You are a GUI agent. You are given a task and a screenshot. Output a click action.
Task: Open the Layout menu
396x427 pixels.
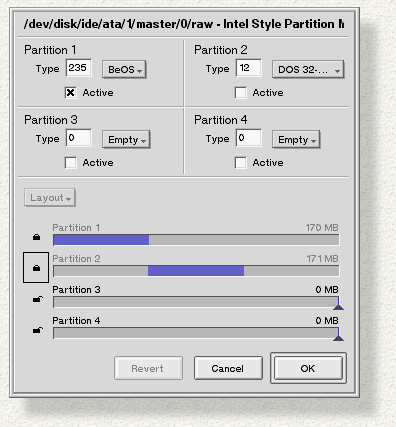click(50, 198)
